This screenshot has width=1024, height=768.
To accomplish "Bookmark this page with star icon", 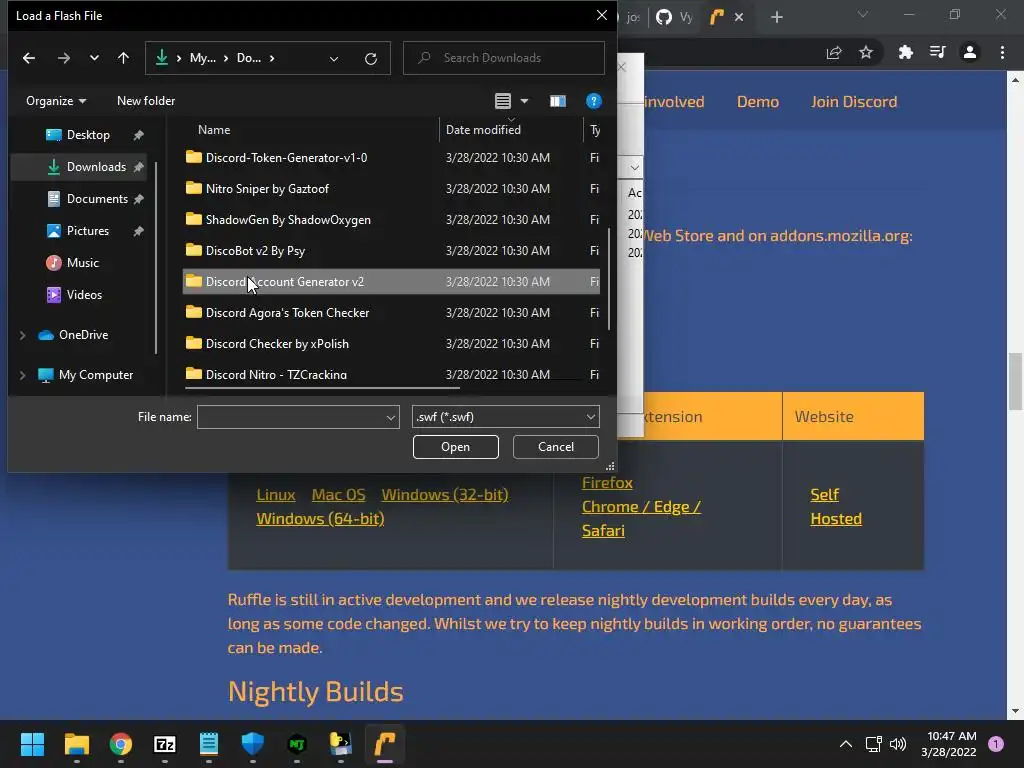I will pyautogui.click(x=866, y=53).
